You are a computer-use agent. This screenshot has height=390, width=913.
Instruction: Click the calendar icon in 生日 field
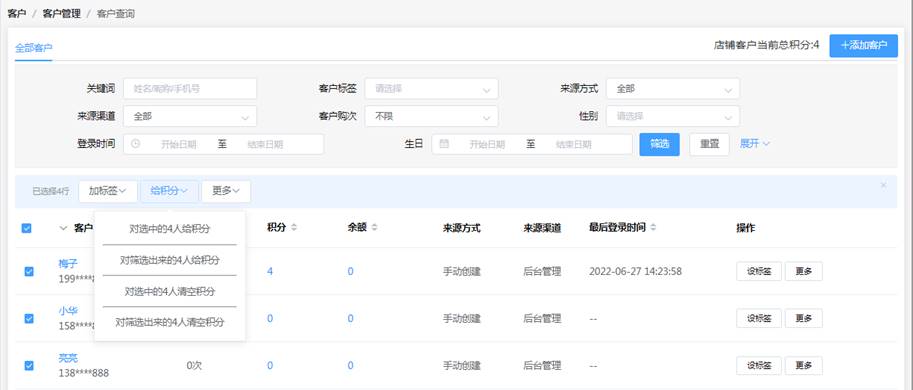click(444, 144)
